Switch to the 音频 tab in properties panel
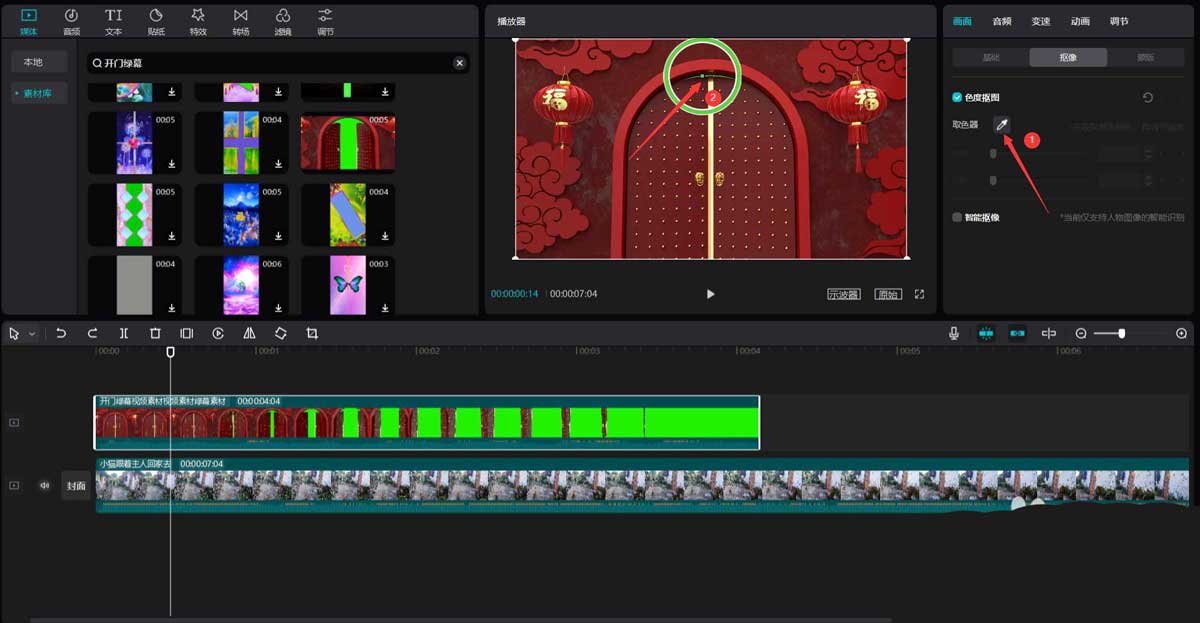Image resolution: width=1200 pixels, height=623 pixels. click(x=1001, y=21)
